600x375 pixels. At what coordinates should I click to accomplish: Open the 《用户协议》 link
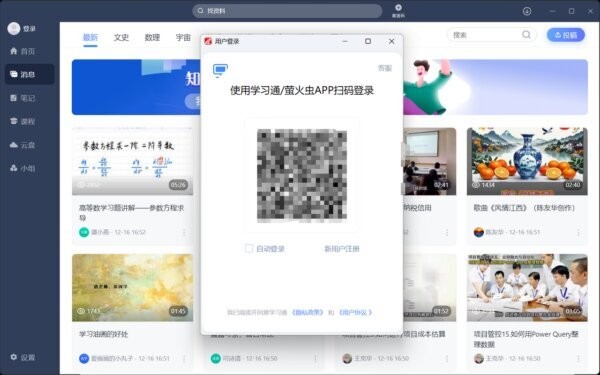point(355,313)
